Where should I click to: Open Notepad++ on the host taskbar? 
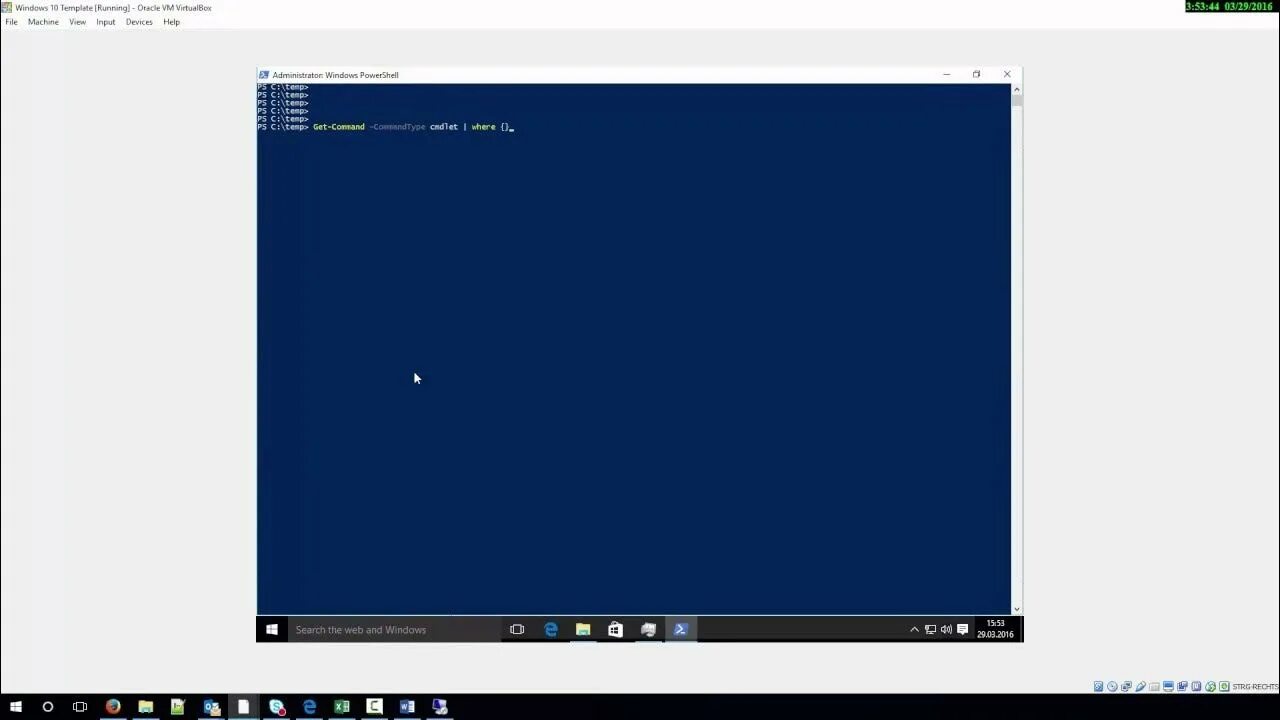coord(178,707)
